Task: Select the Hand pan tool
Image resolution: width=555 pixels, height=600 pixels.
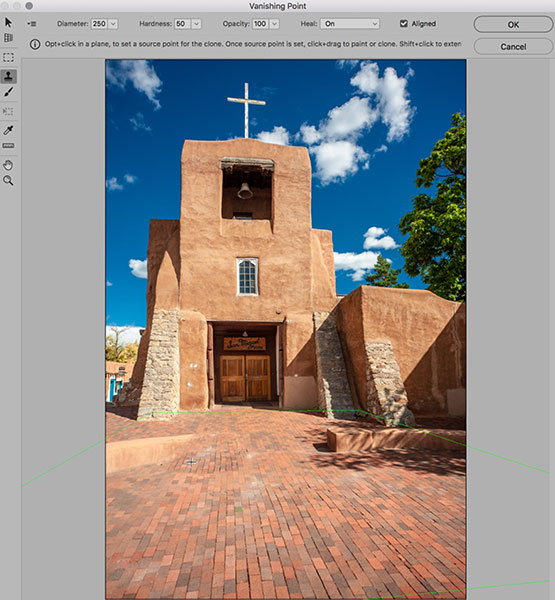Action: [x=8, y=165]
